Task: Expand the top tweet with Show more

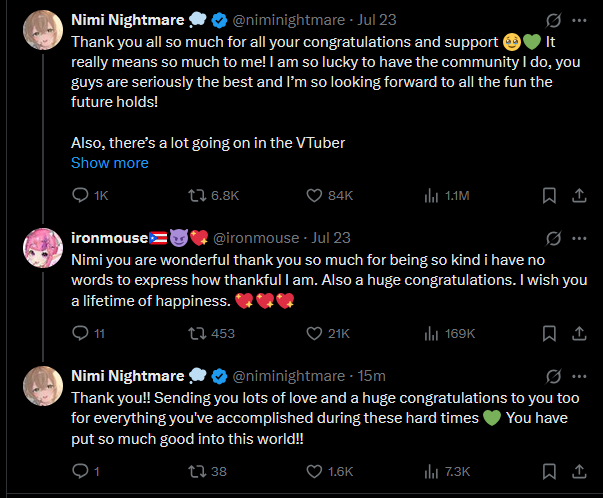Action: [x=110, y=162]
